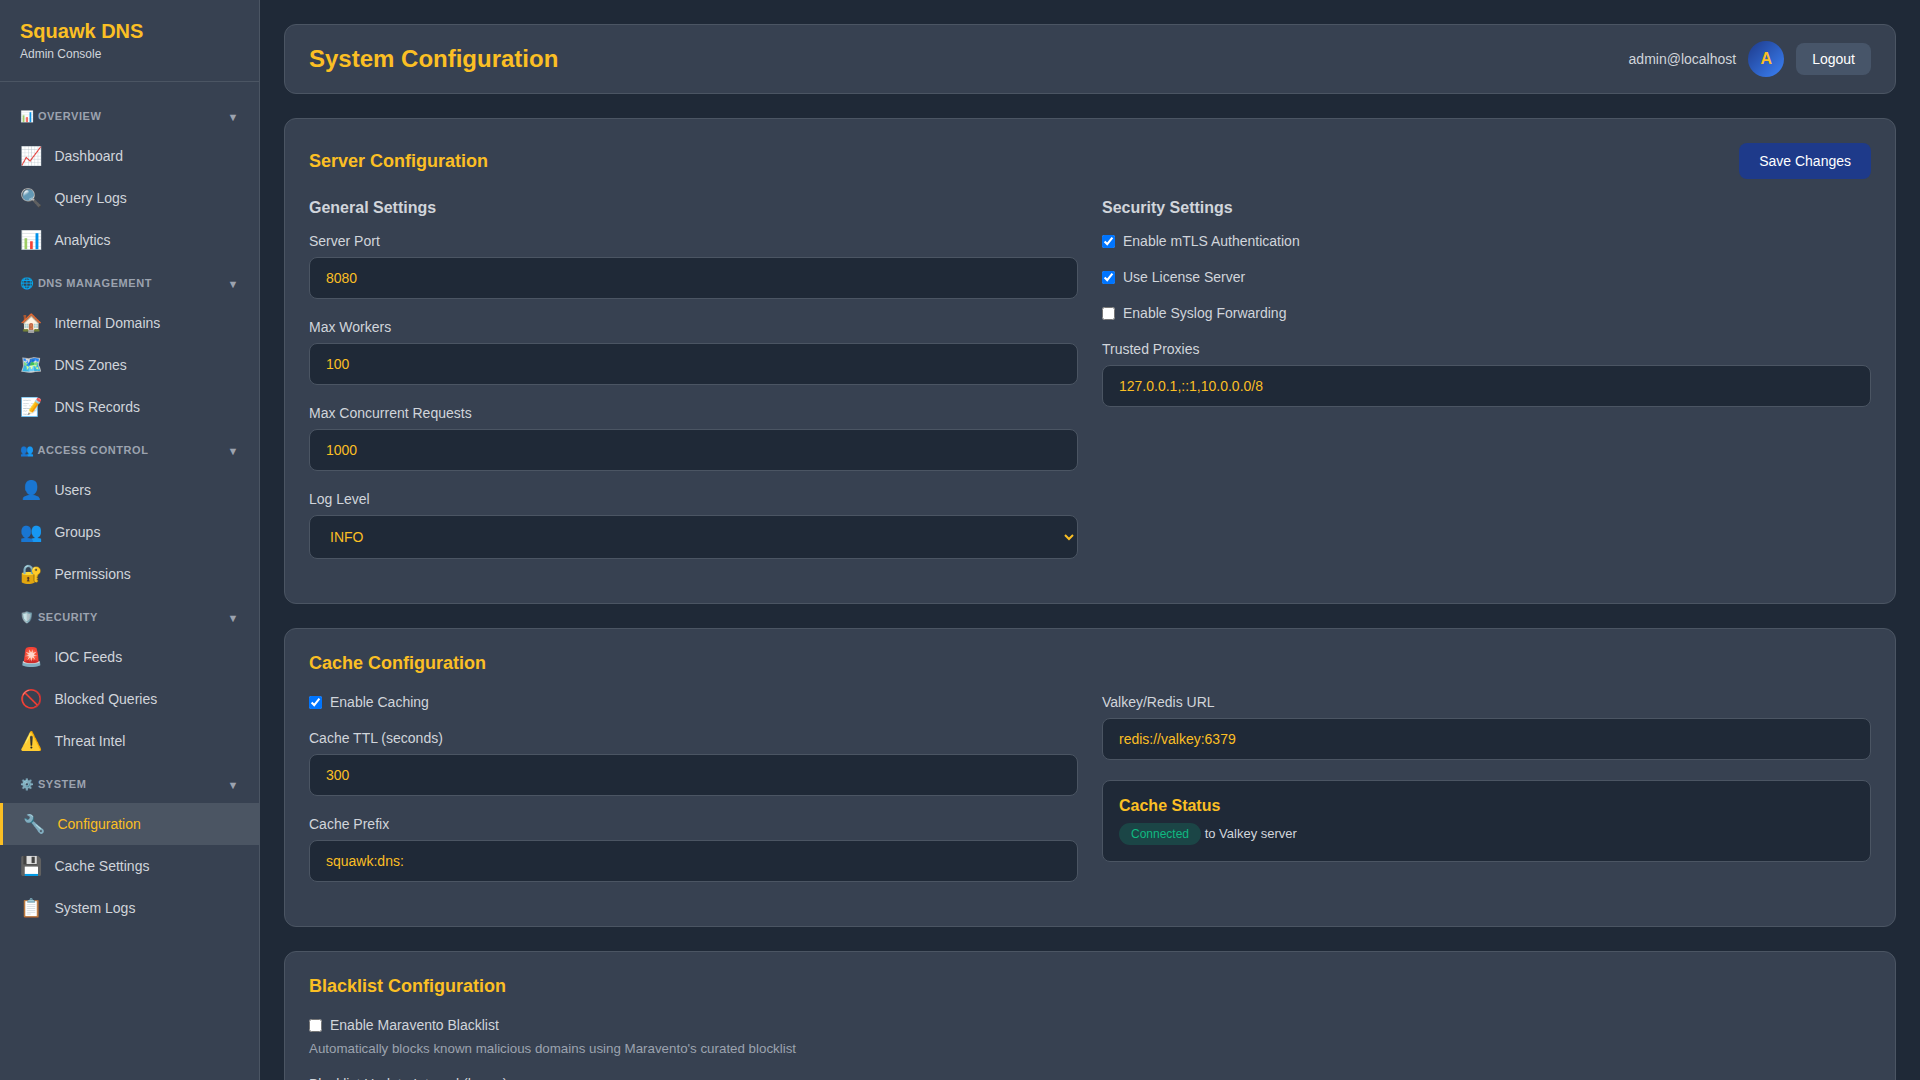This screenshot has height=1080, width=1920.
Task: Click the Threat Intel warning icon
Action: coord(31,741)
